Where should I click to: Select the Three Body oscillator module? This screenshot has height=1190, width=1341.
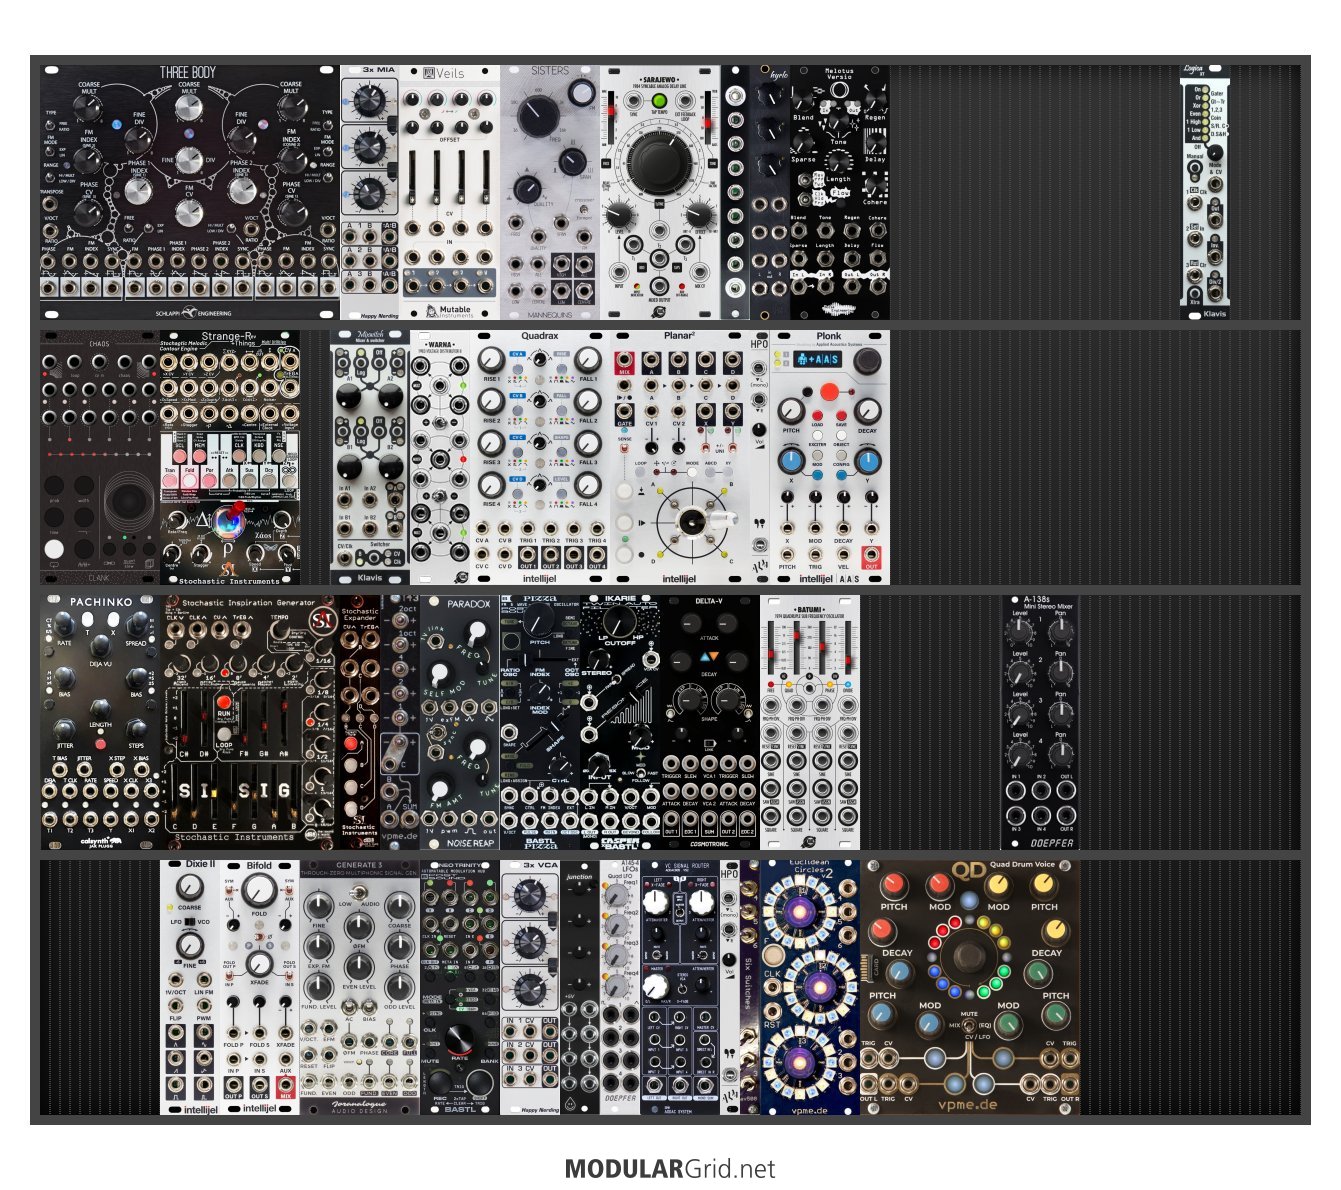[190, 193]
